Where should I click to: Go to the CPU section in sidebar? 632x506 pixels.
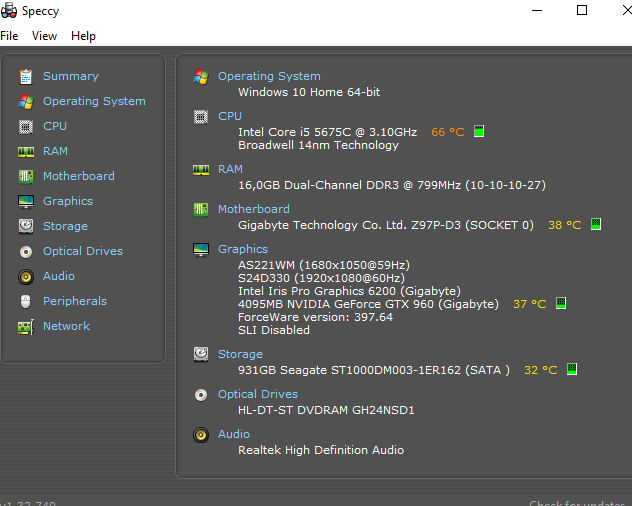click(x=55, y=126)
